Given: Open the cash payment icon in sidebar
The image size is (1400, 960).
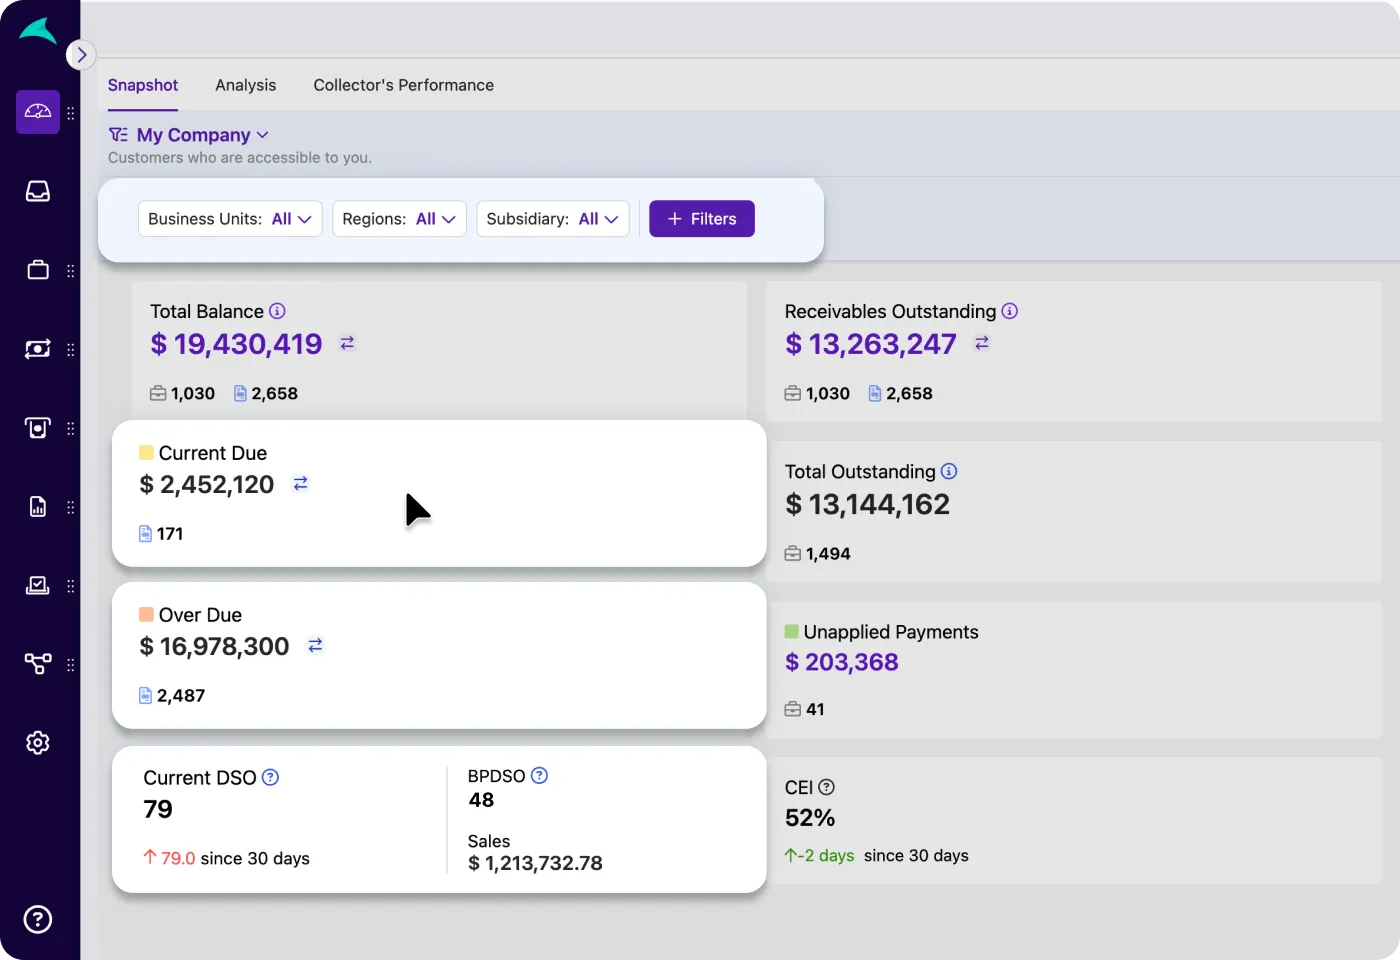Looking at the screenshot, I should pos(38,349).
